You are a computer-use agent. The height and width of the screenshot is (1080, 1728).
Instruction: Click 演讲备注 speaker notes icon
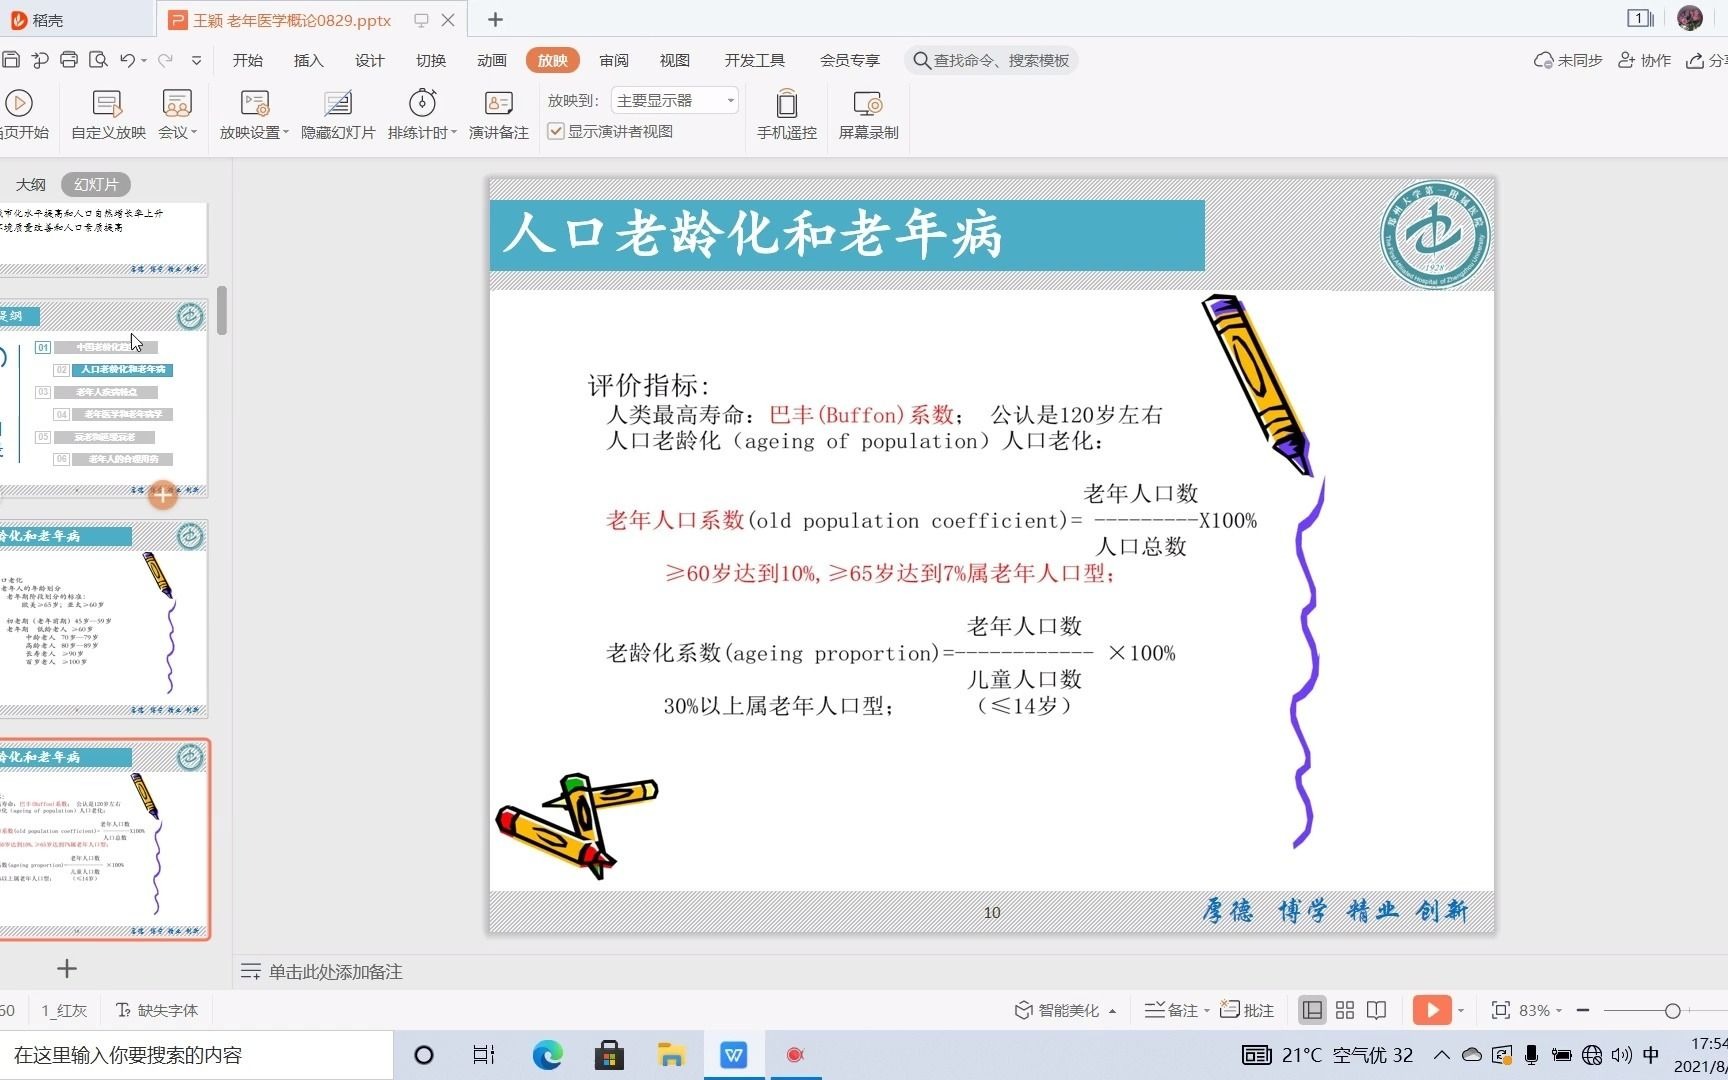[x=498, y=114]
